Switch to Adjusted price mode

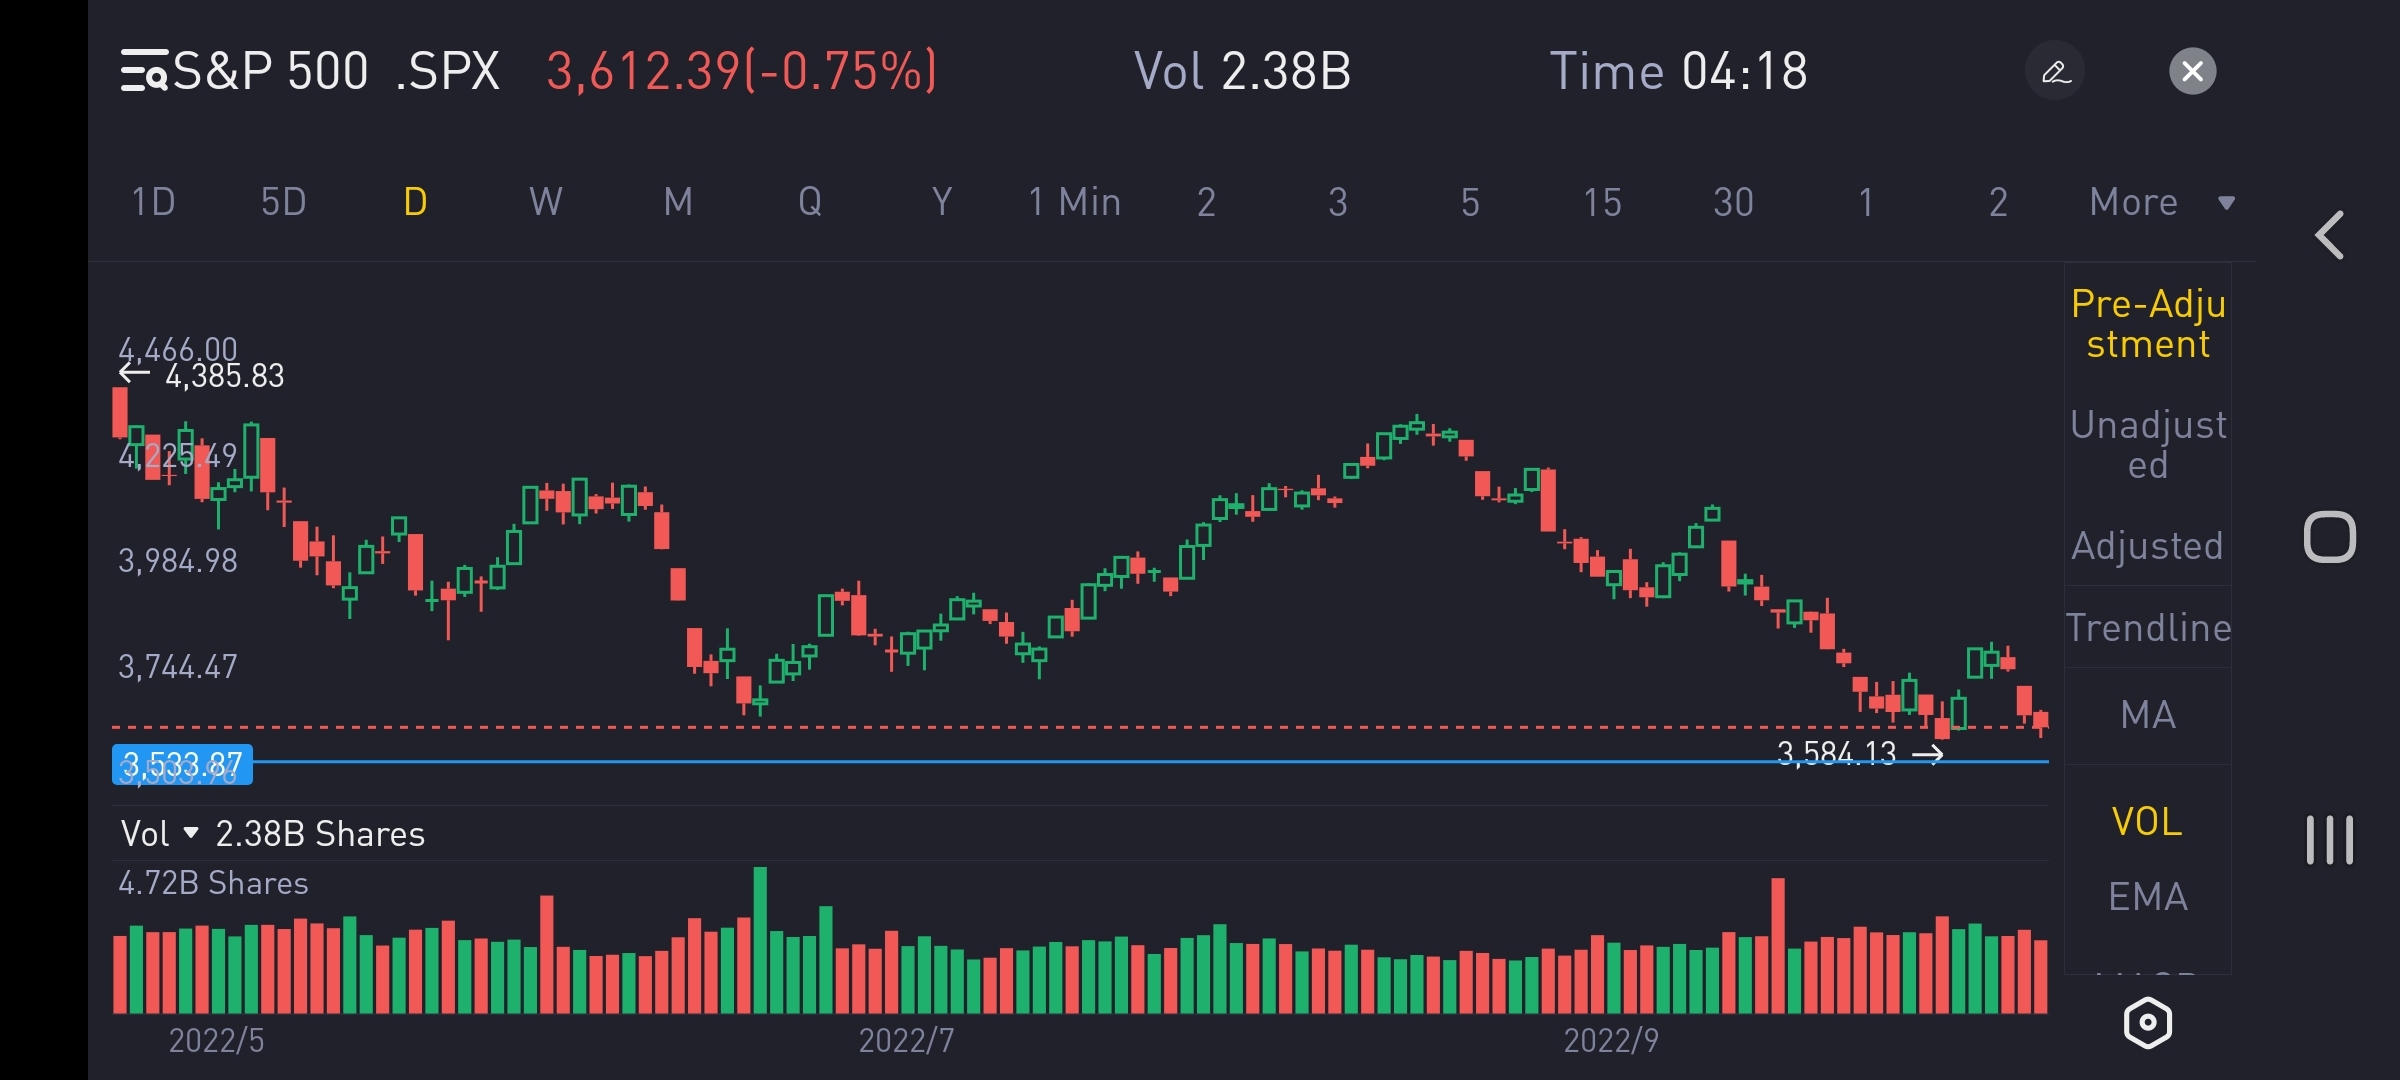(x=2148, y=546)
